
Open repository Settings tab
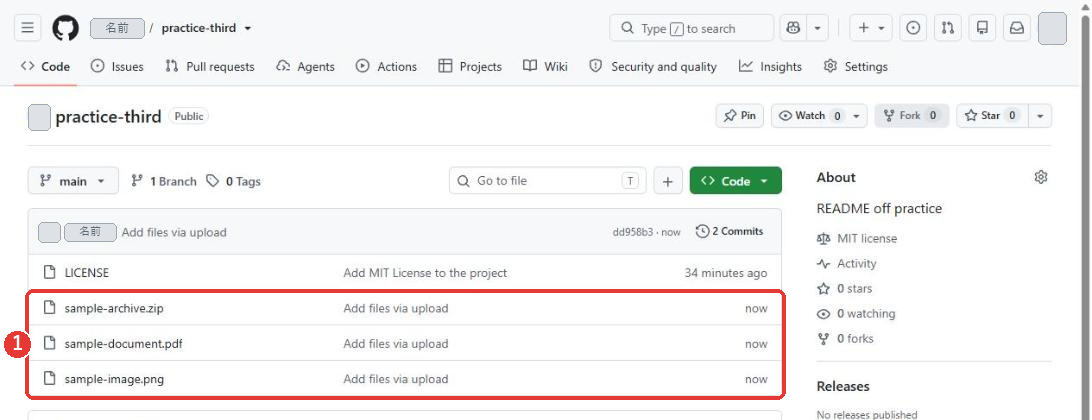coord(855,66)
